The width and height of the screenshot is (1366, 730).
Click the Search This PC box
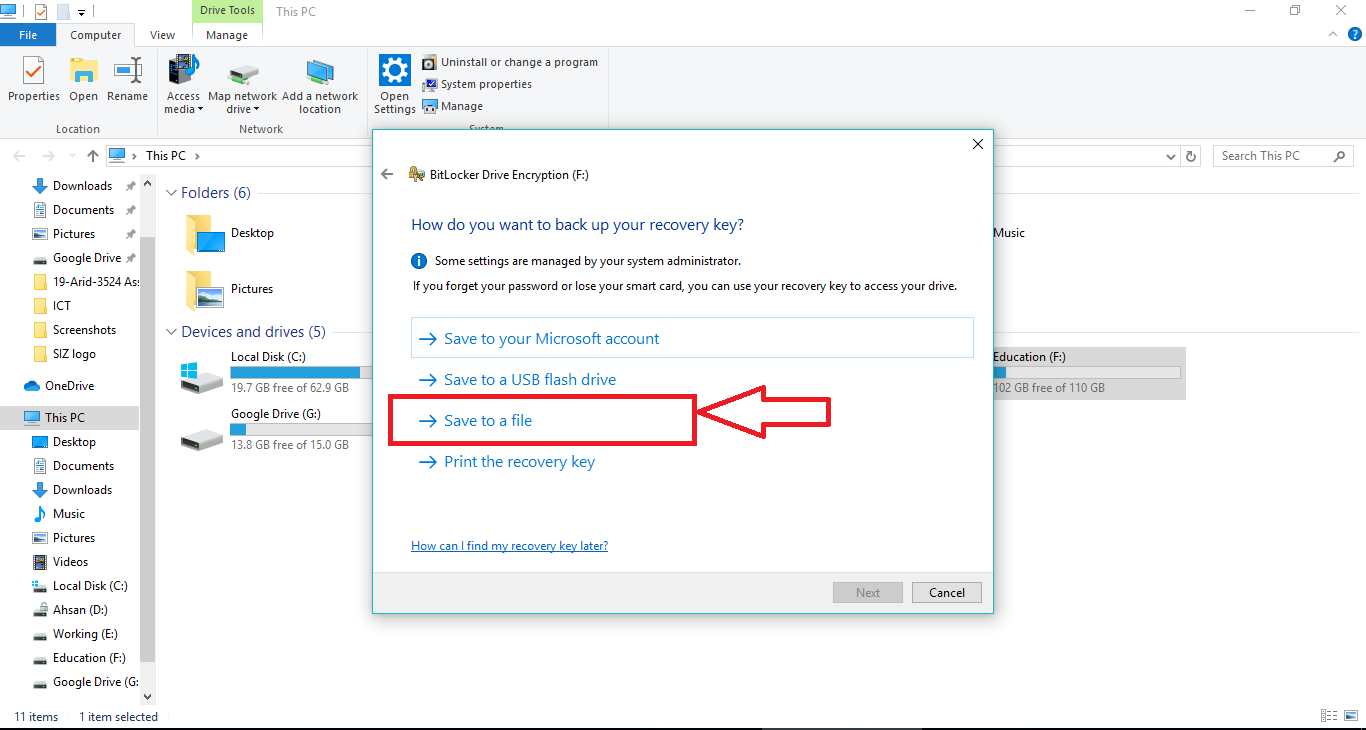click(x=1283, y=156)
